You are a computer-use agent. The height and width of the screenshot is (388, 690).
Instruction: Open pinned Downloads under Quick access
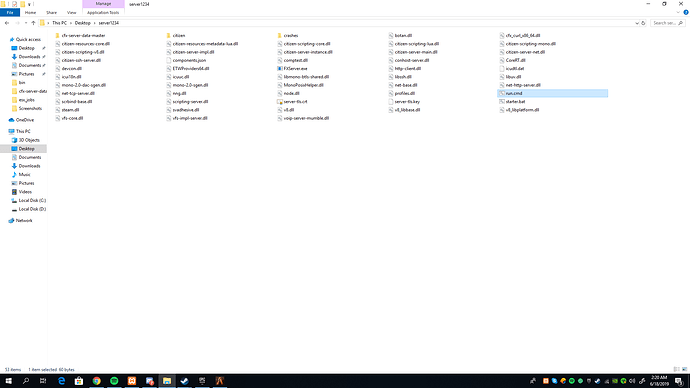click(29, 57)
